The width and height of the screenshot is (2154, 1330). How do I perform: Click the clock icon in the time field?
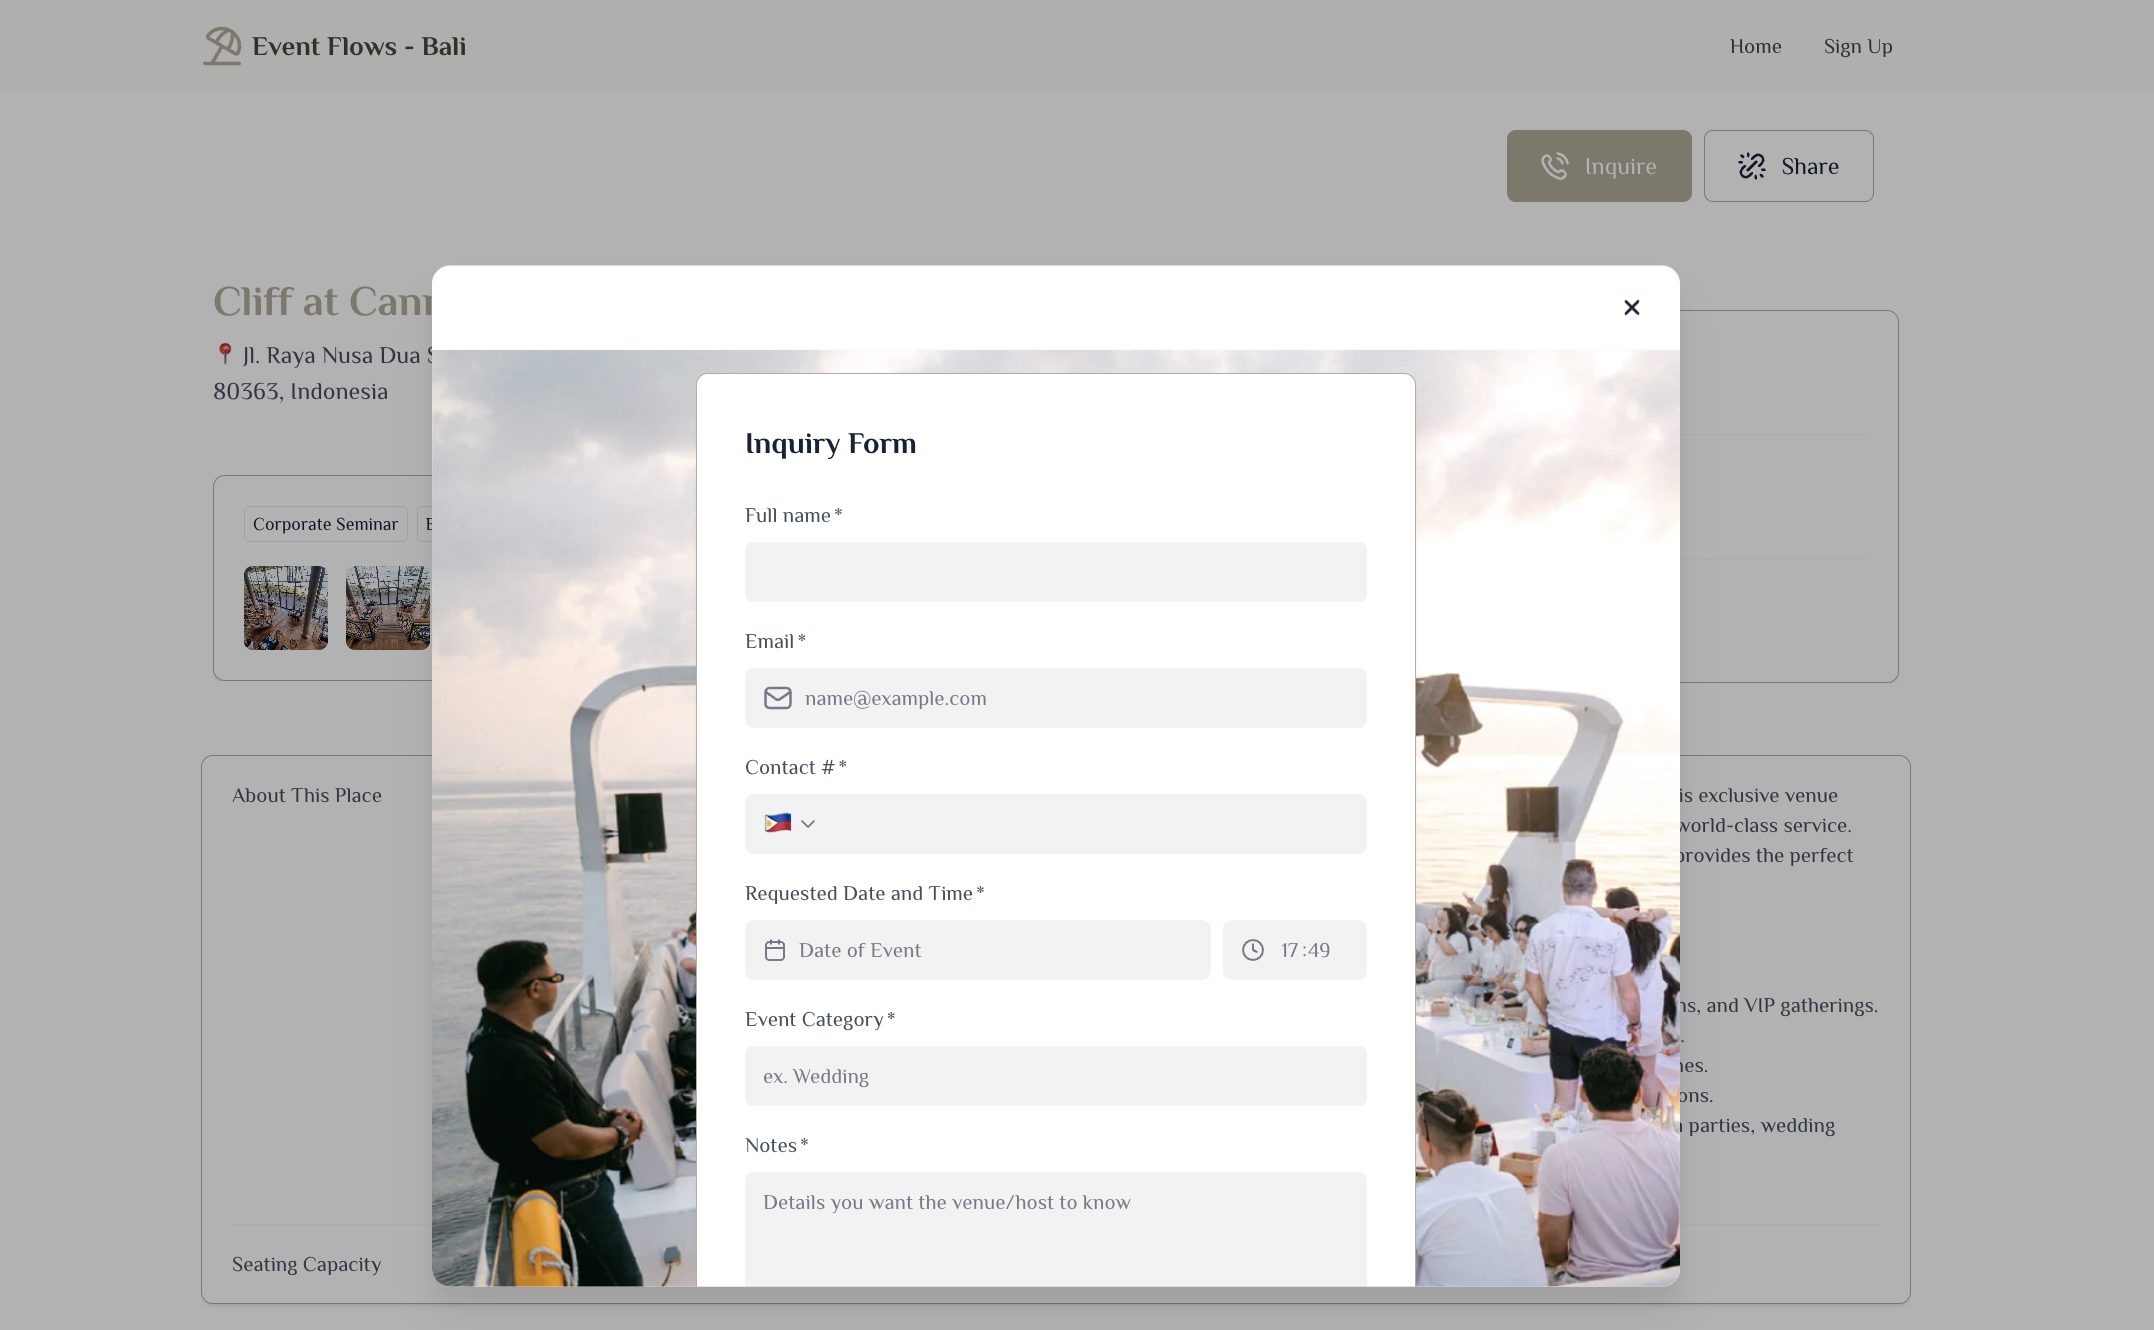click(x=1253, y=950)
